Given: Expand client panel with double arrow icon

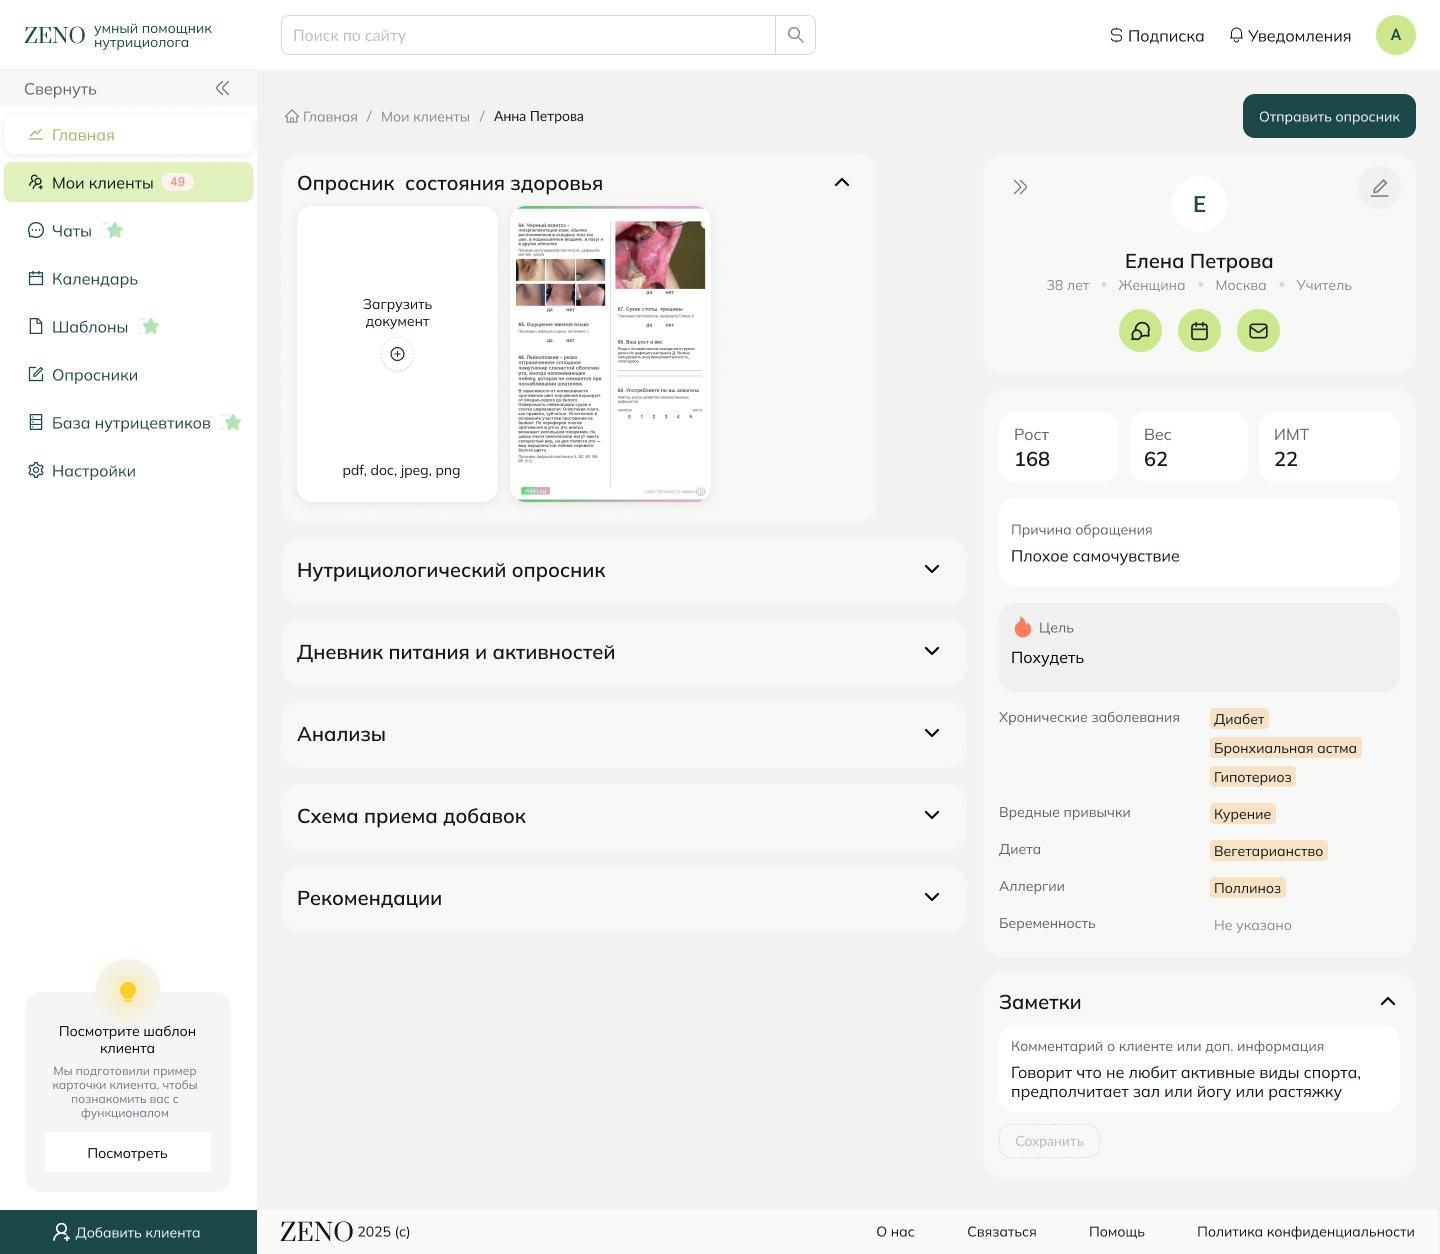Looking at the screenshot, I should pos(1020,187).
